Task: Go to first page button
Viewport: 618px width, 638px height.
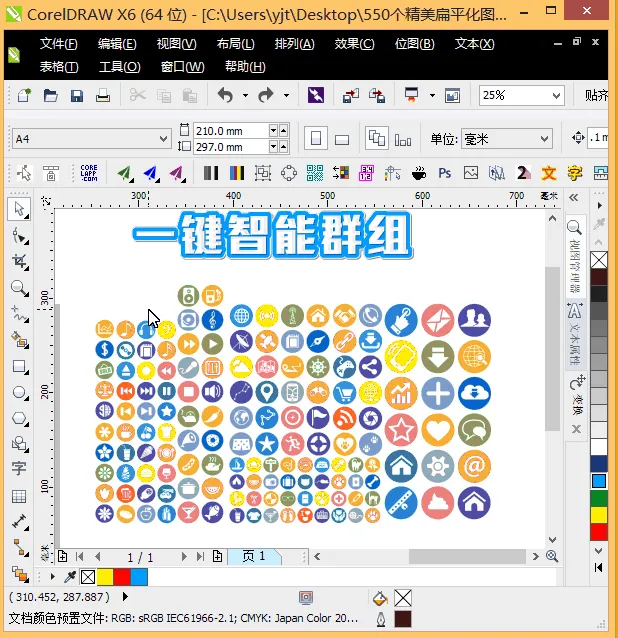Action: pyautogui.click(x=80, y=556)
